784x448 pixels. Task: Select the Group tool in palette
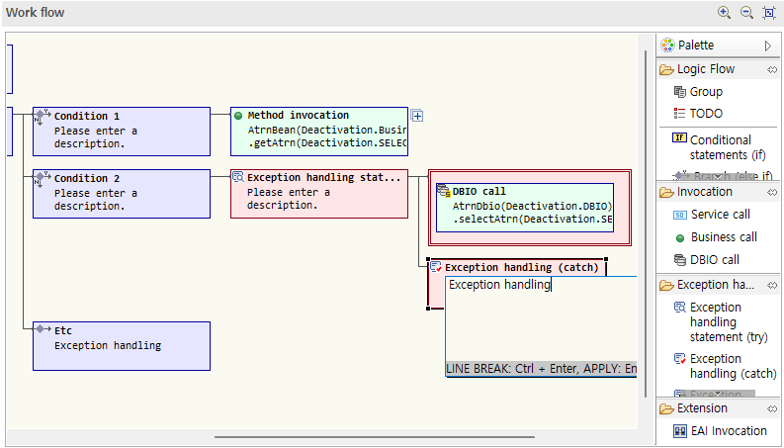coord(705,92)
